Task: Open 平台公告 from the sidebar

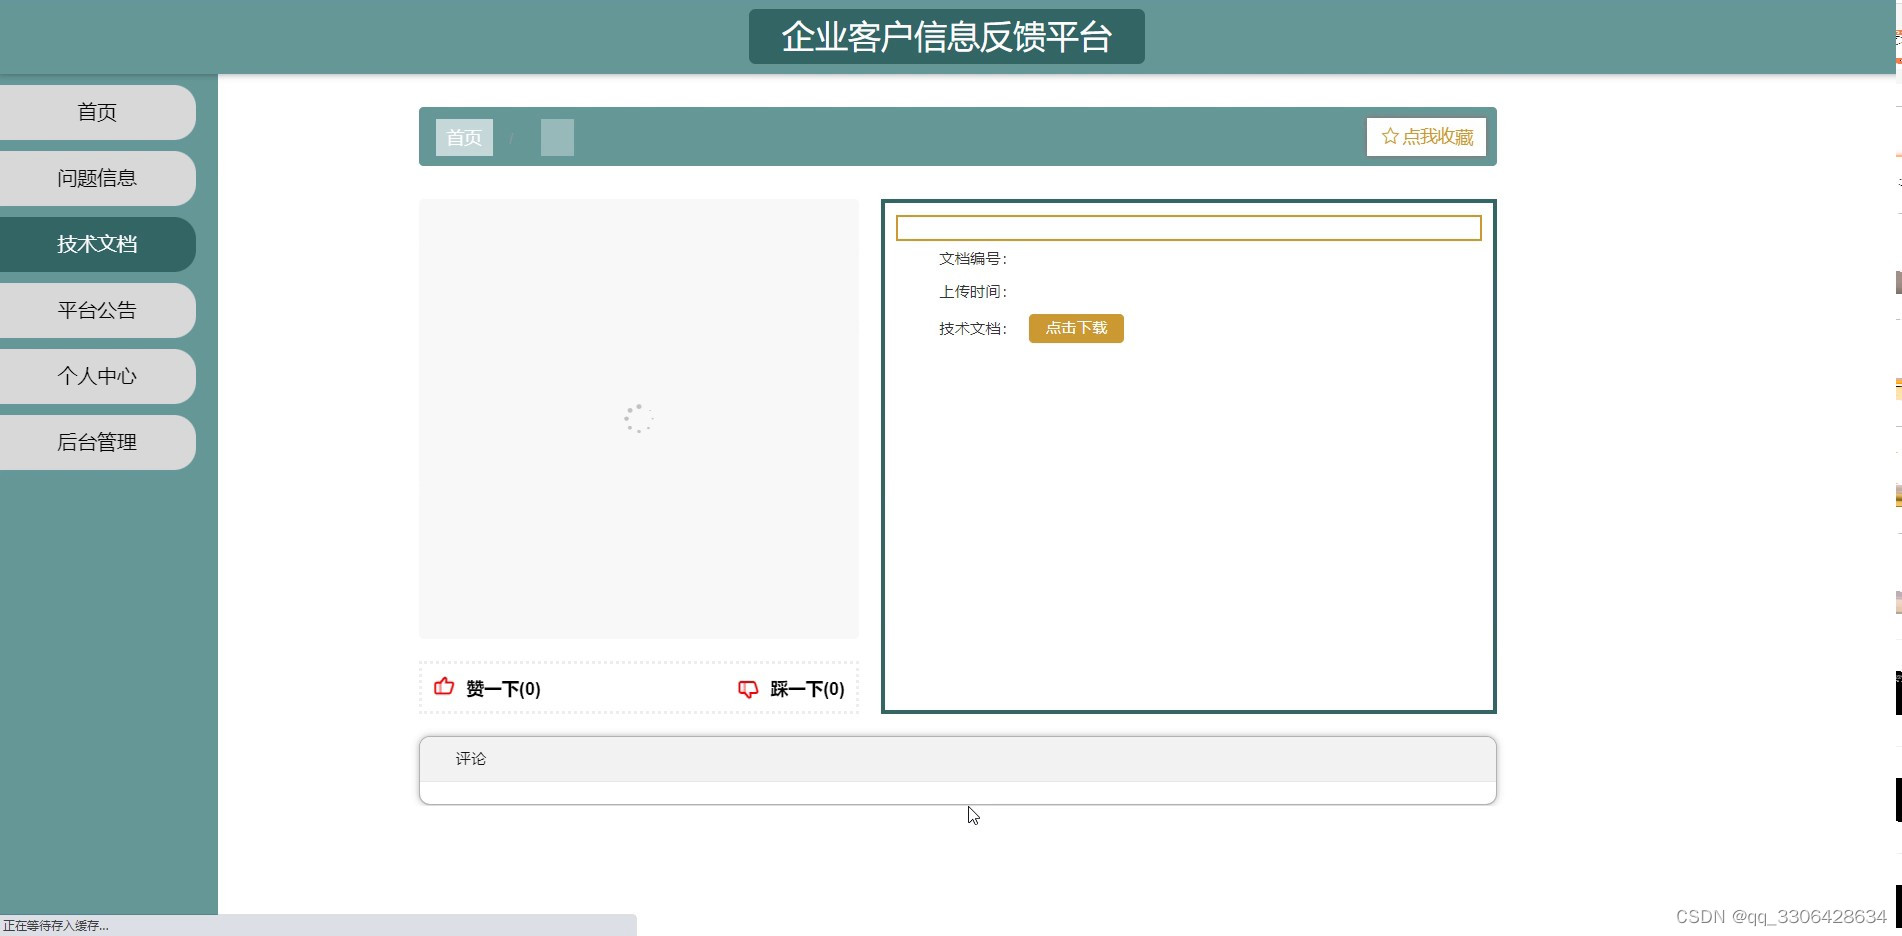Action: pyautogui.click(x=97, y=310)
